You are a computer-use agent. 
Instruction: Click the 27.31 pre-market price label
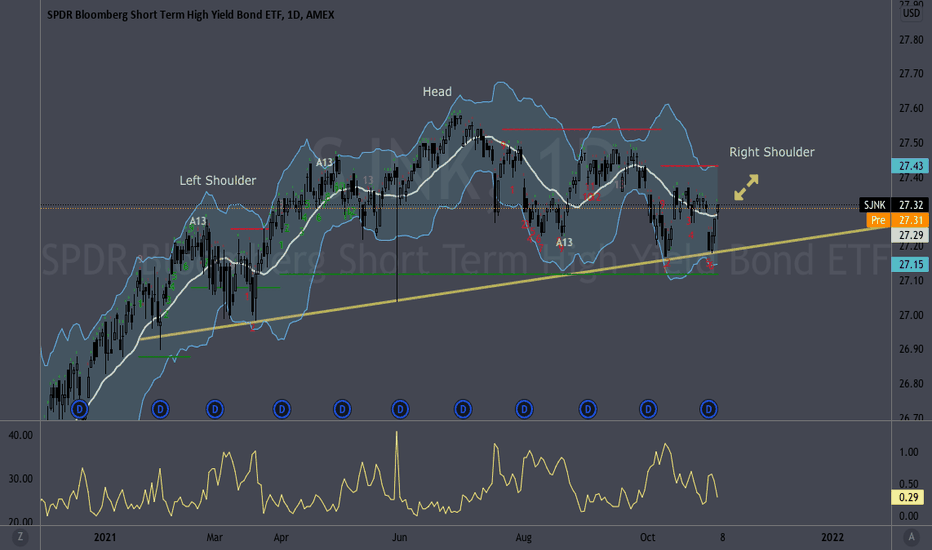911,220
